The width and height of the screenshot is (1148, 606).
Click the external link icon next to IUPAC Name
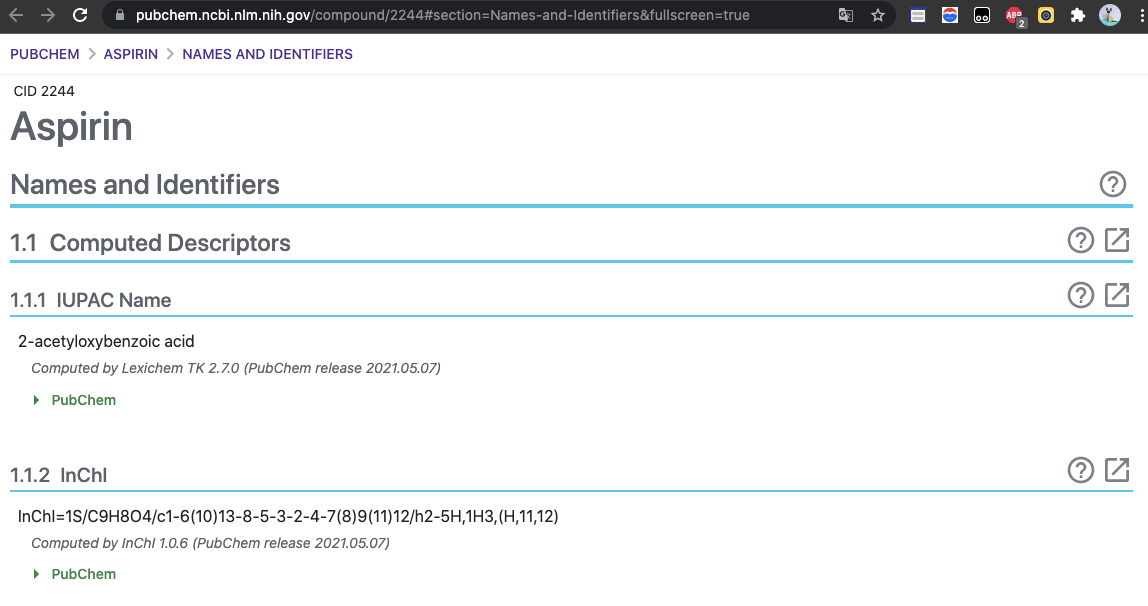(x=1117, y=295)
